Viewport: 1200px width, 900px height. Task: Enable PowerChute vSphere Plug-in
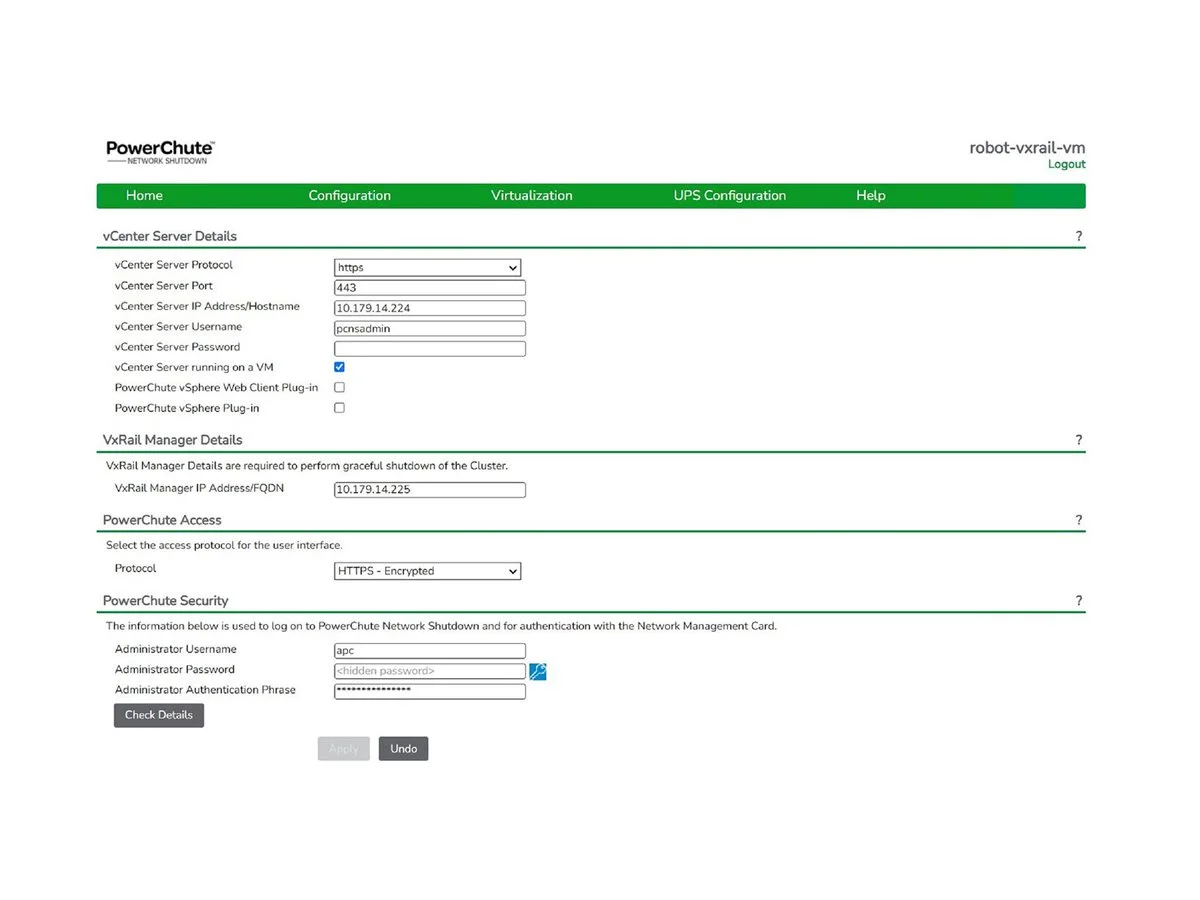coord(339,407)
